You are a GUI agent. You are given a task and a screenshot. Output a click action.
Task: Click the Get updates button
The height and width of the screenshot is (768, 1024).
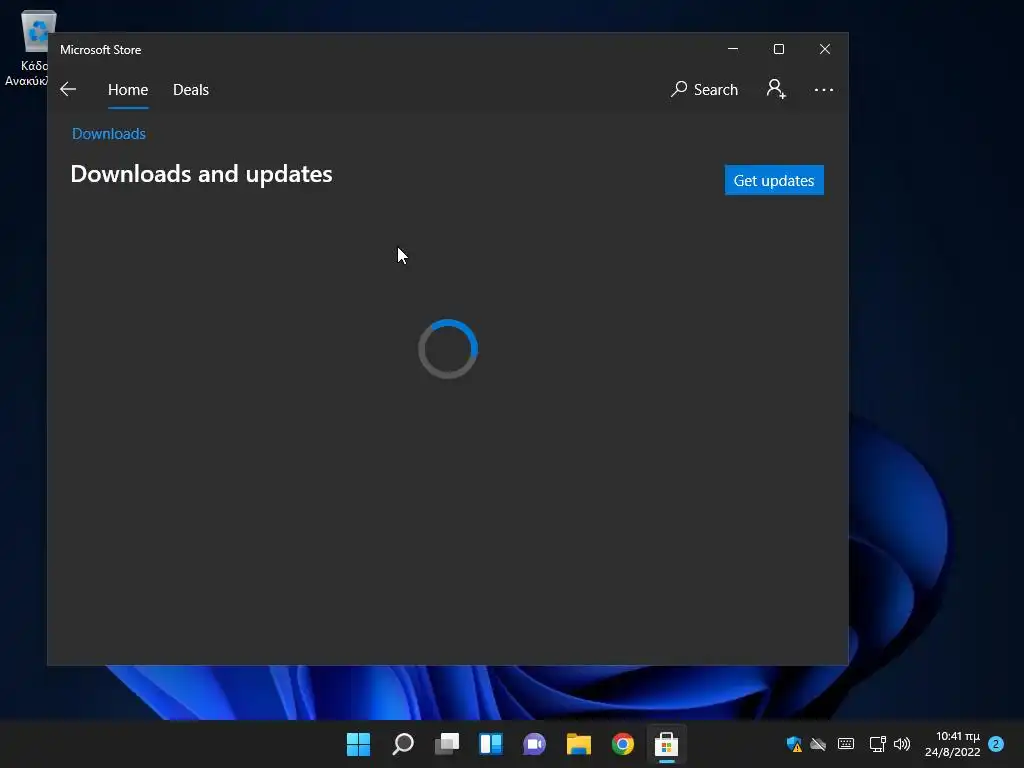click(774, 180)
